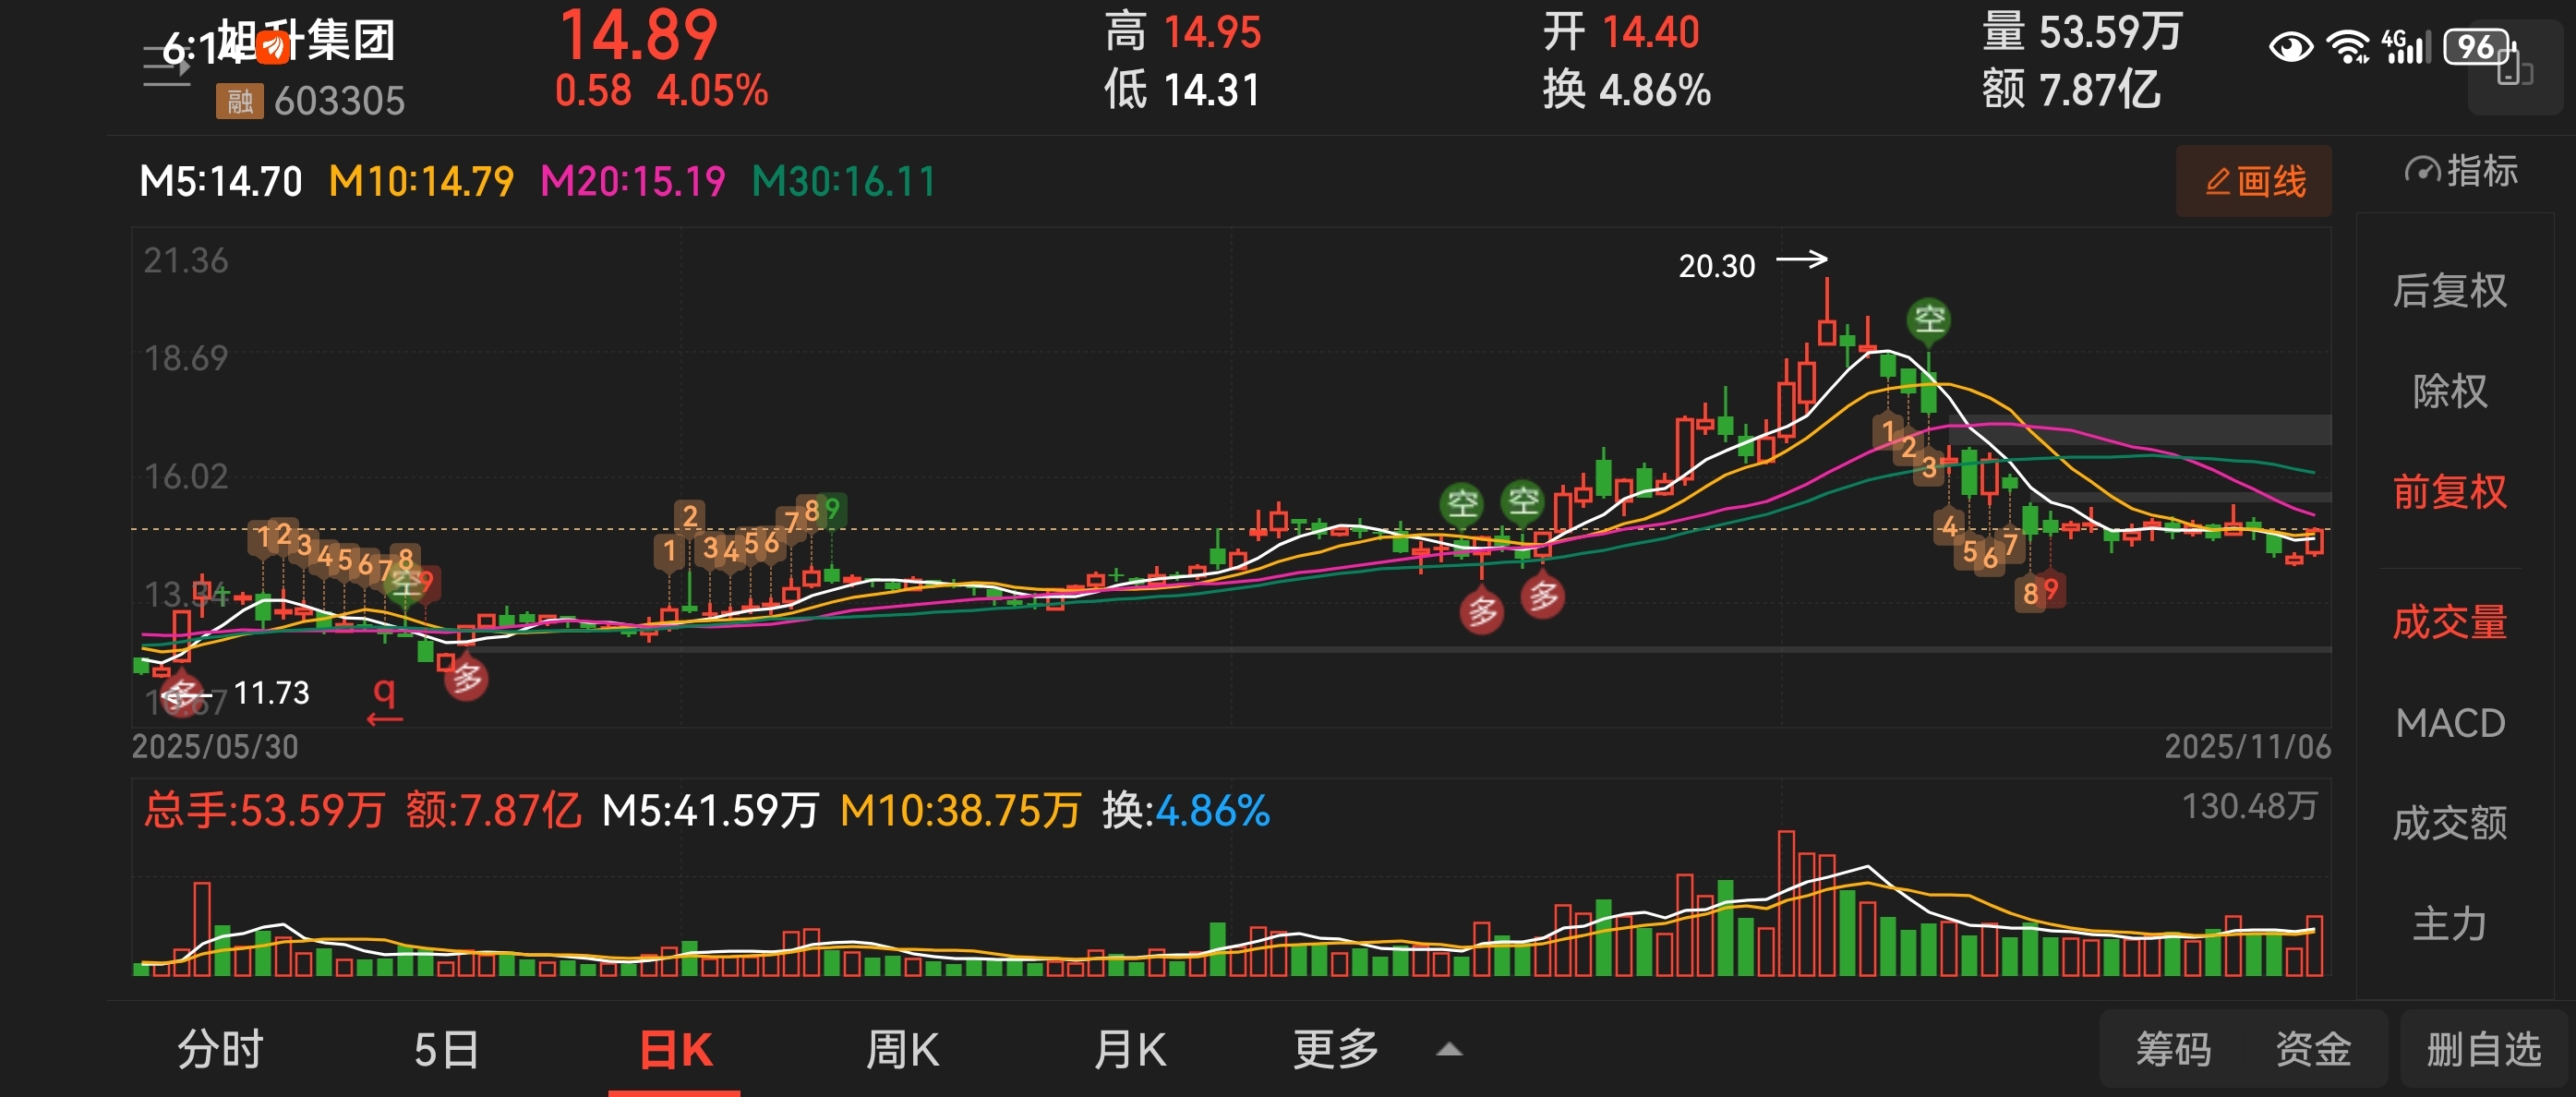This screenshot has width=2576, height=1097.
Task: Switch sub-chart to MACD indicator
Action: pyautogui.click(x=2449, y=723)
